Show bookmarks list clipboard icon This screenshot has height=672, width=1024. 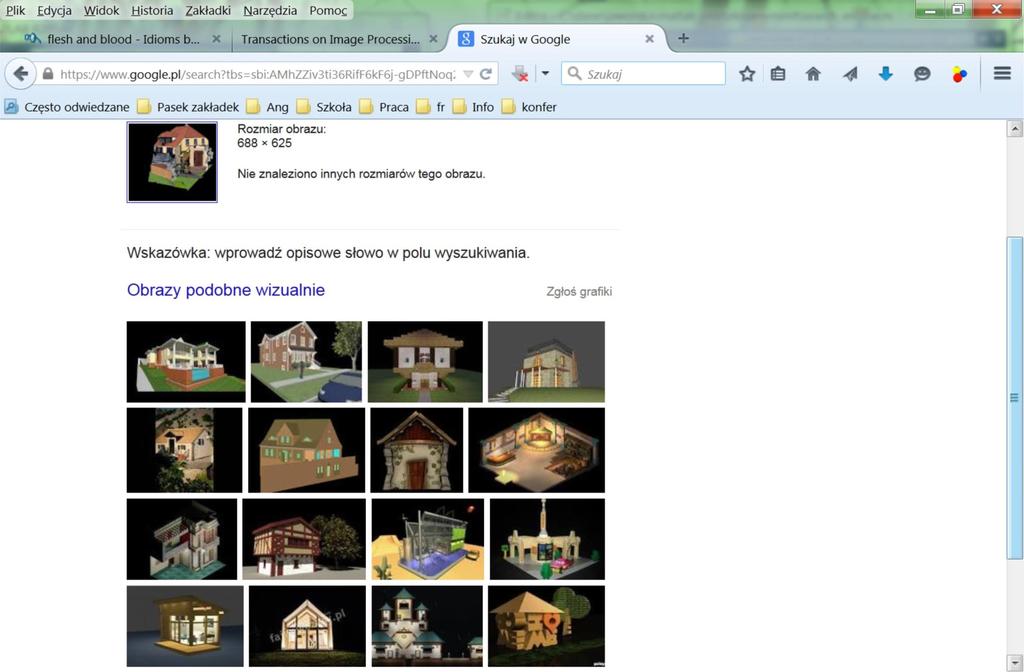(x=778, y=74)
